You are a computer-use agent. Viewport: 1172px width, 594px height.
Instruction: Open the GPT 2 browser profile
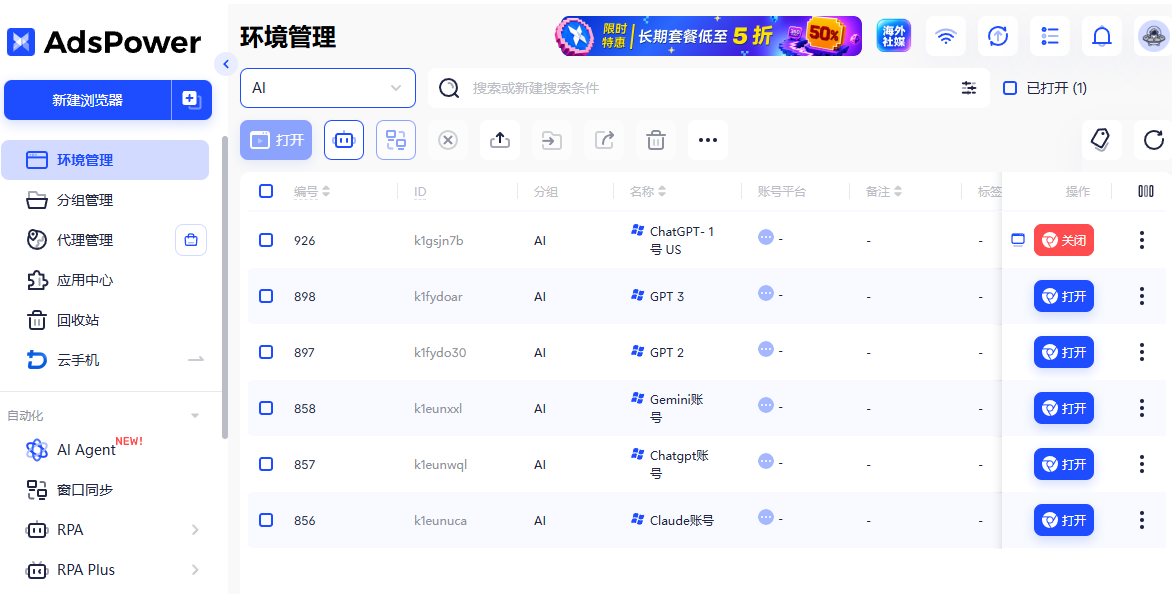coord(1064,352)
